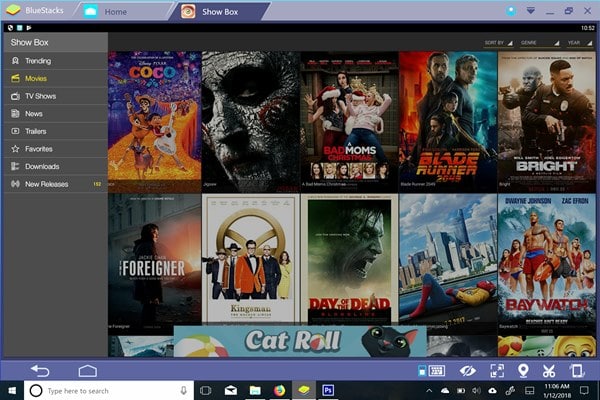
Task: Expand the Year dropdown
Action: click(580, 43)
